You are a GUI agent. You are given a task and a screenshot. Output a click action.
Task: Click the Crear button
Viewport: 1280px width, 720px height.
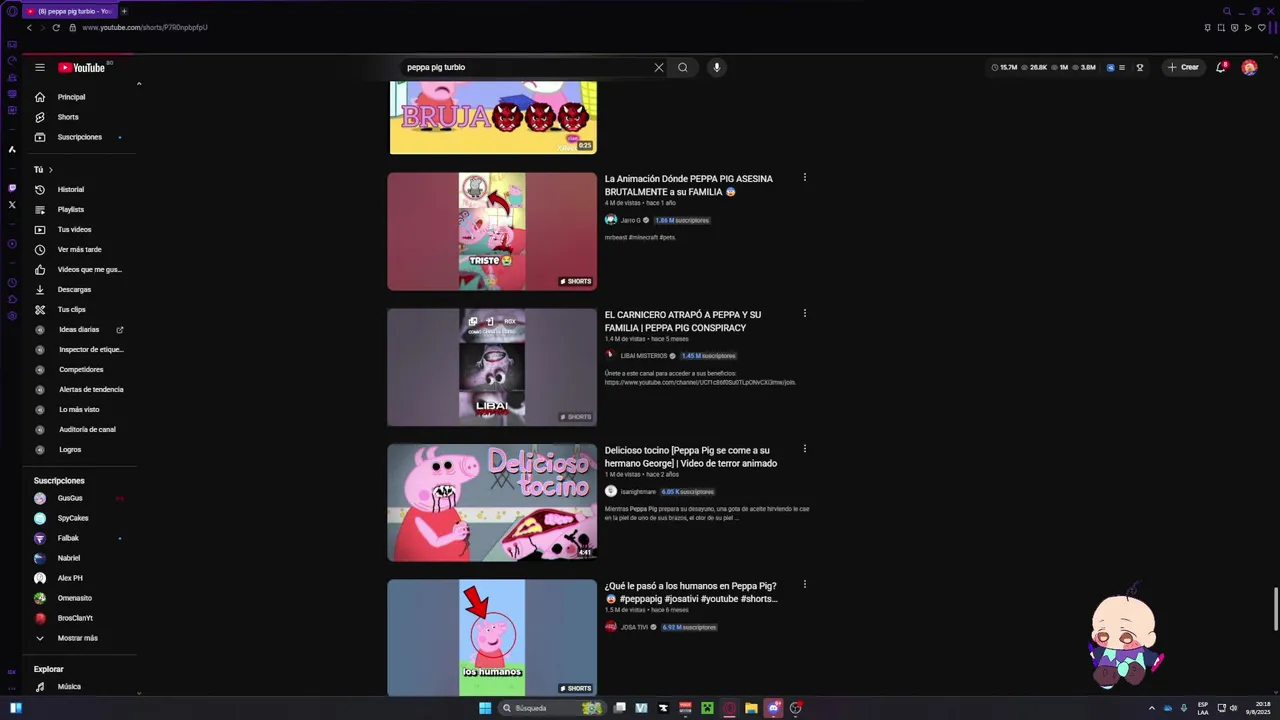1183,67
